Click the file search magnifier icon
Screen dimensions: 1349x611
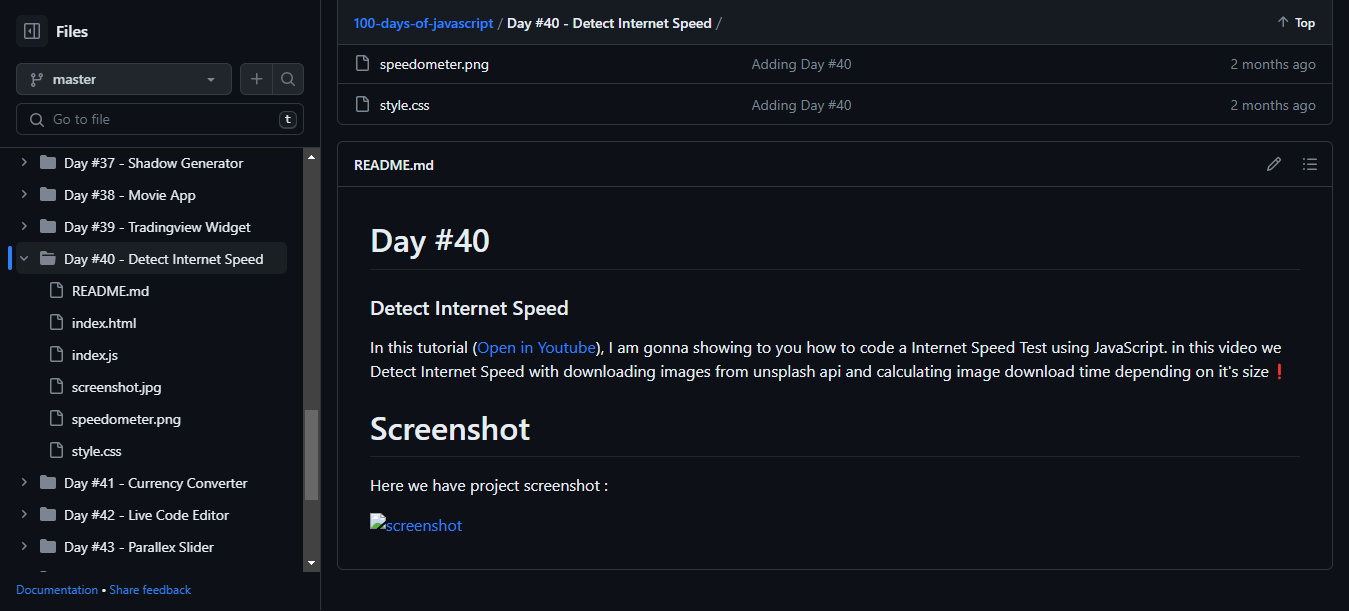288,78
